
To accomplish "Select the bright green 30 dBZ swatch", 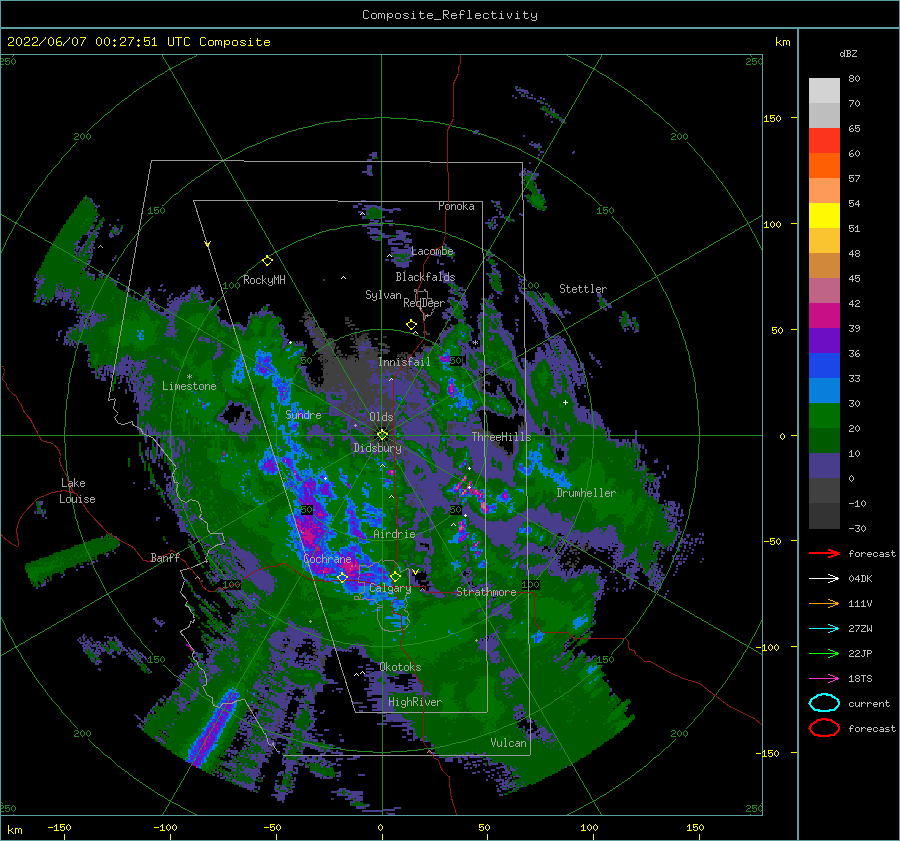I will pyautogui.click(x=824, y=416).
